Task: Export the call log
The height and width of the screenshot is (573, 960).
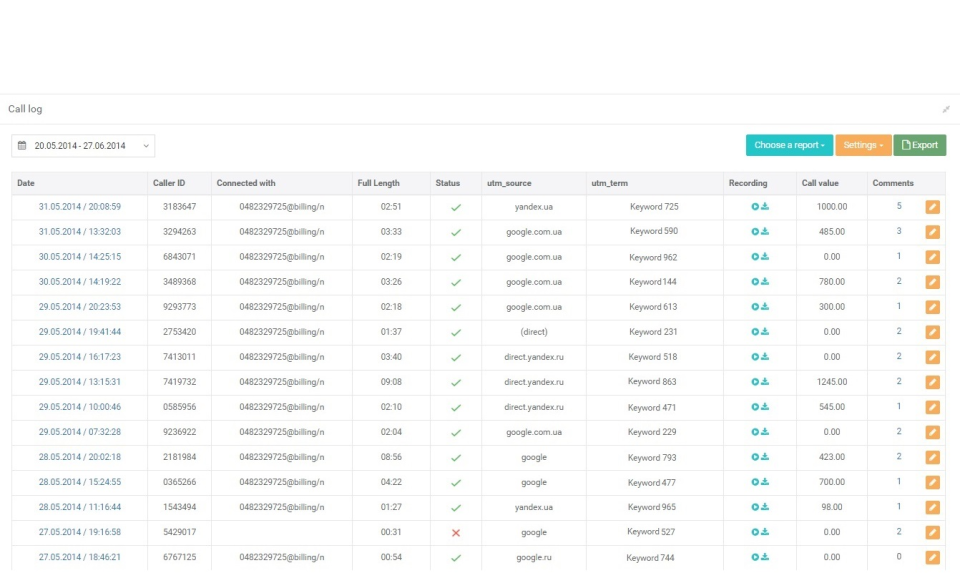Action: coord(919,145)
